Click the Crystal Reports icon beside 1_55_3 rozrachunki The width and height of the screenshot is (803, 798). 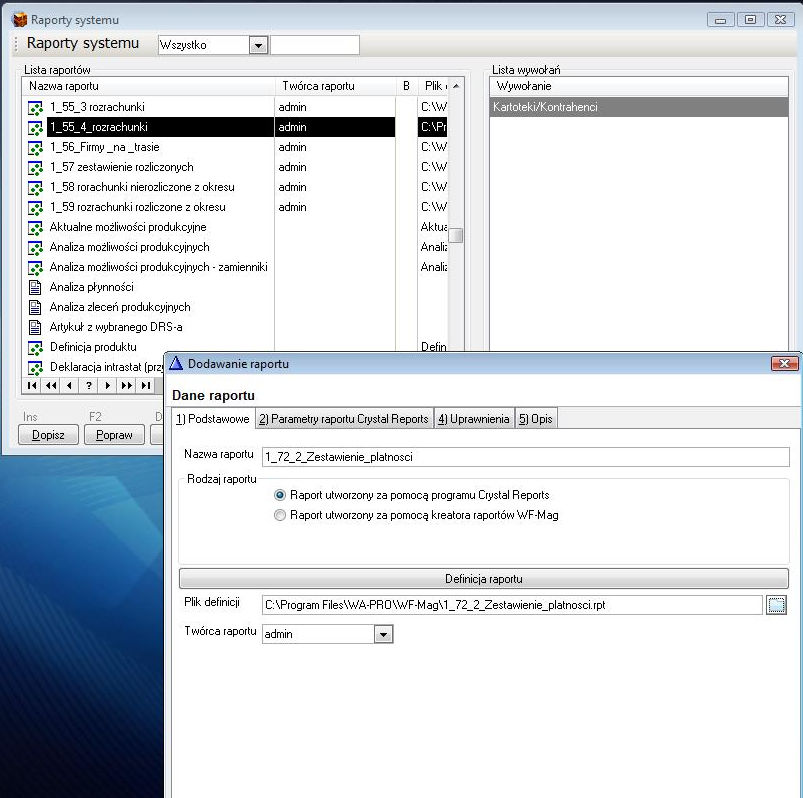(x=35, y=107)
